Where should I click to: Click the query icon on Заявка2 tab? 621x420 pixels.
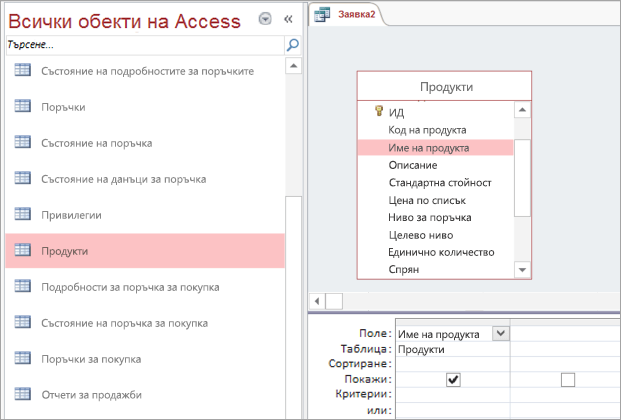click(x=322, y=15)
